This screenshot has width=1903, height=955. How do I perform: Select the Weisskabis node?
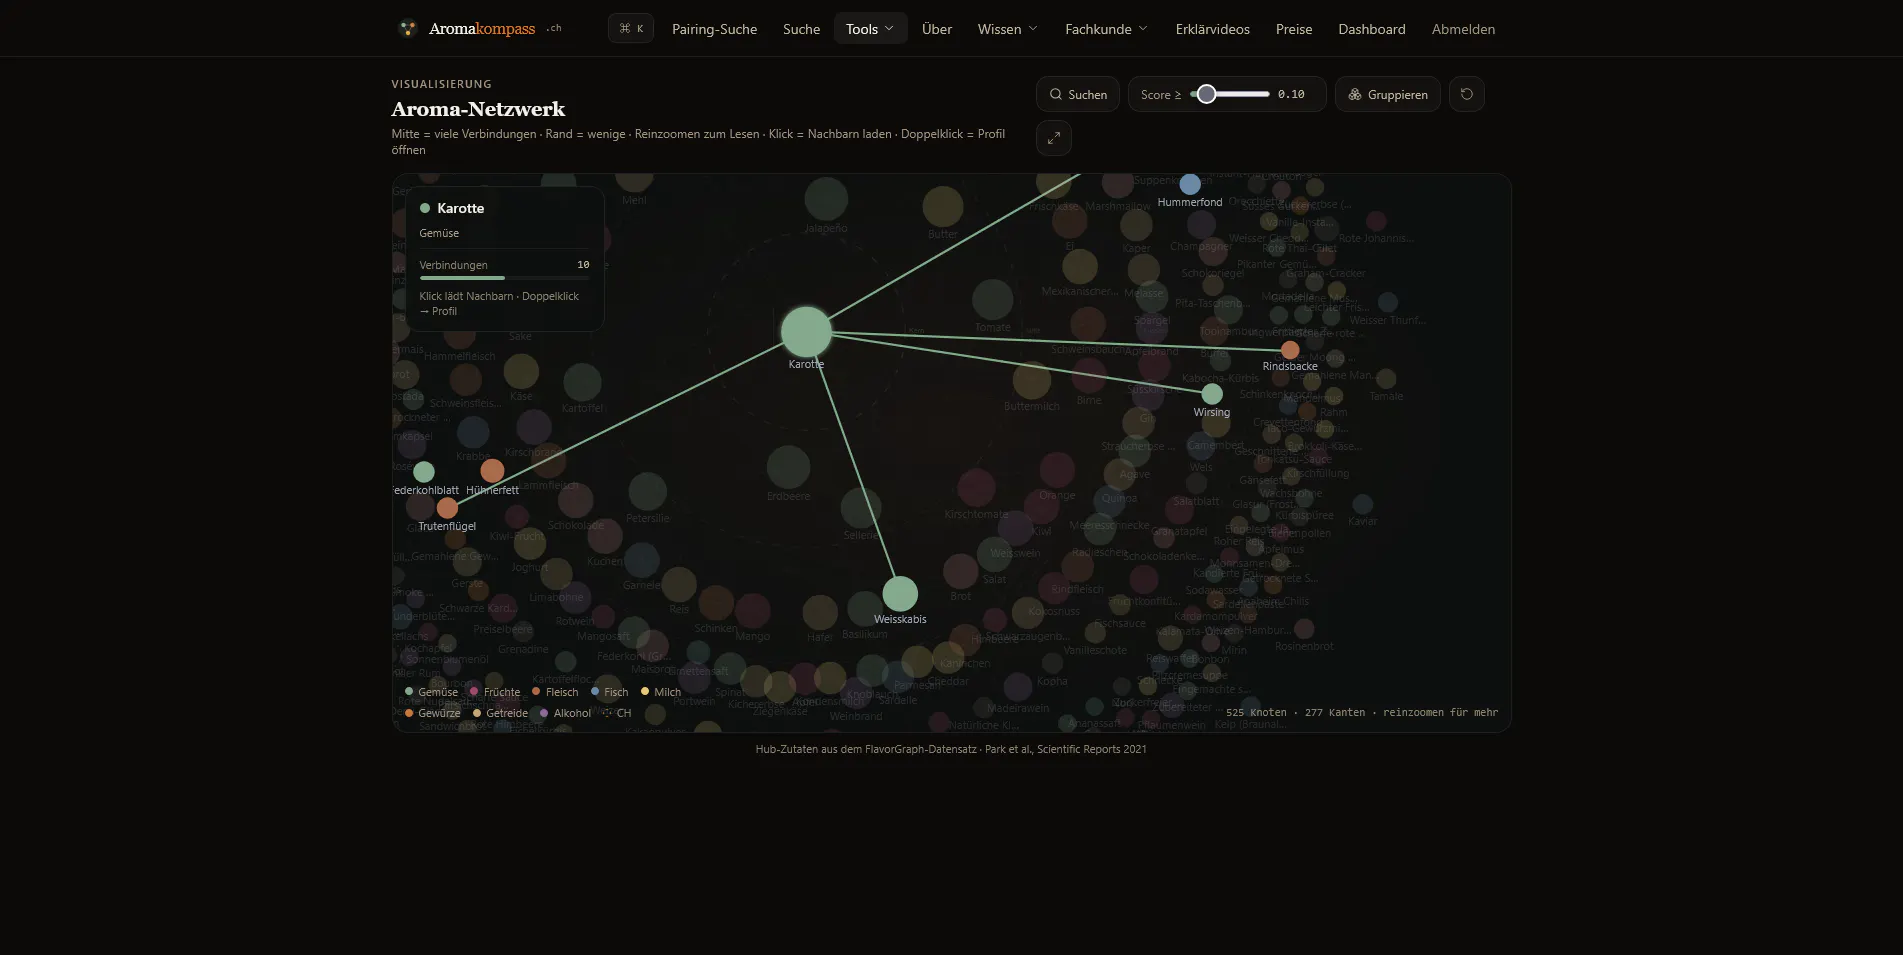click(900, 593)
